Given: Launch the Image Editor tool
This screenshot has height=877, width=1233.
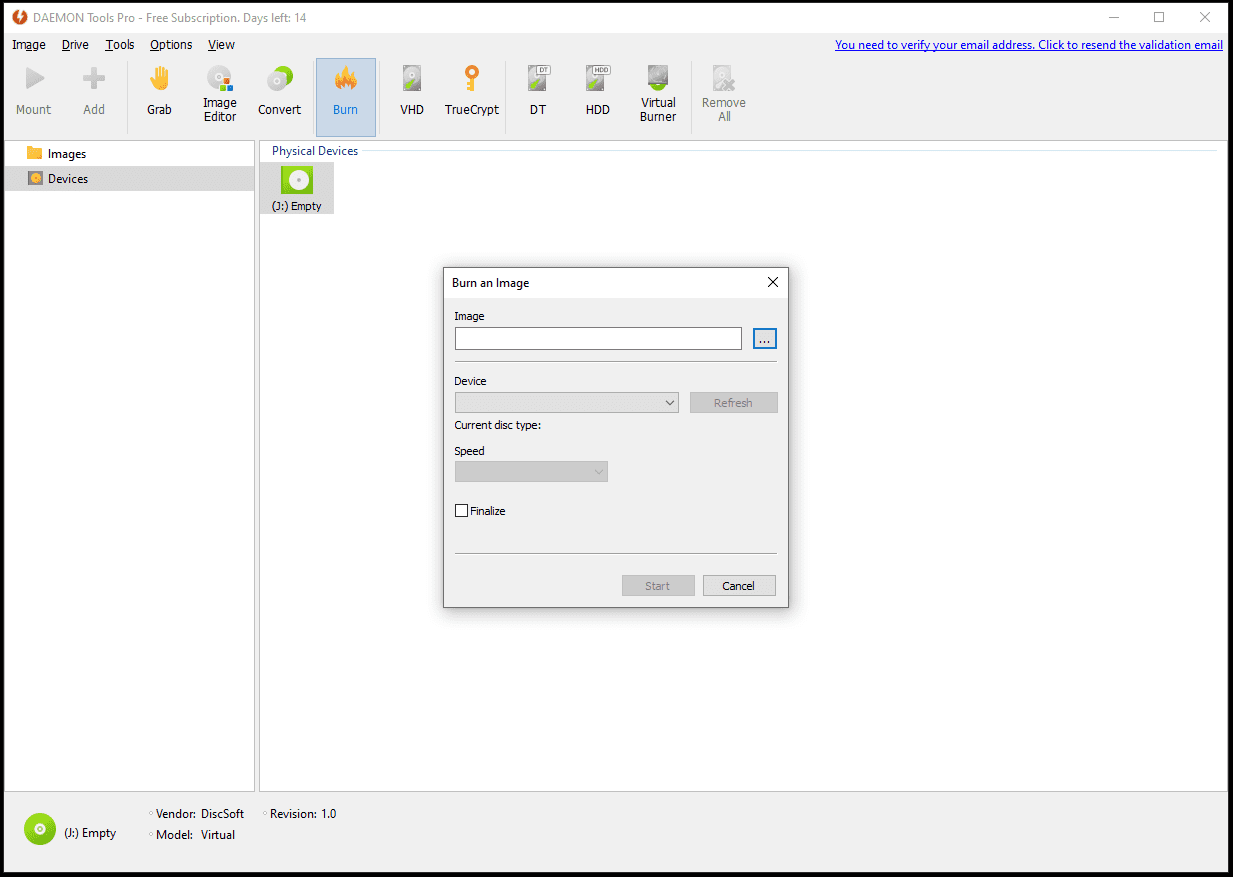Looking at the screenshot, I should click(220, 95).
